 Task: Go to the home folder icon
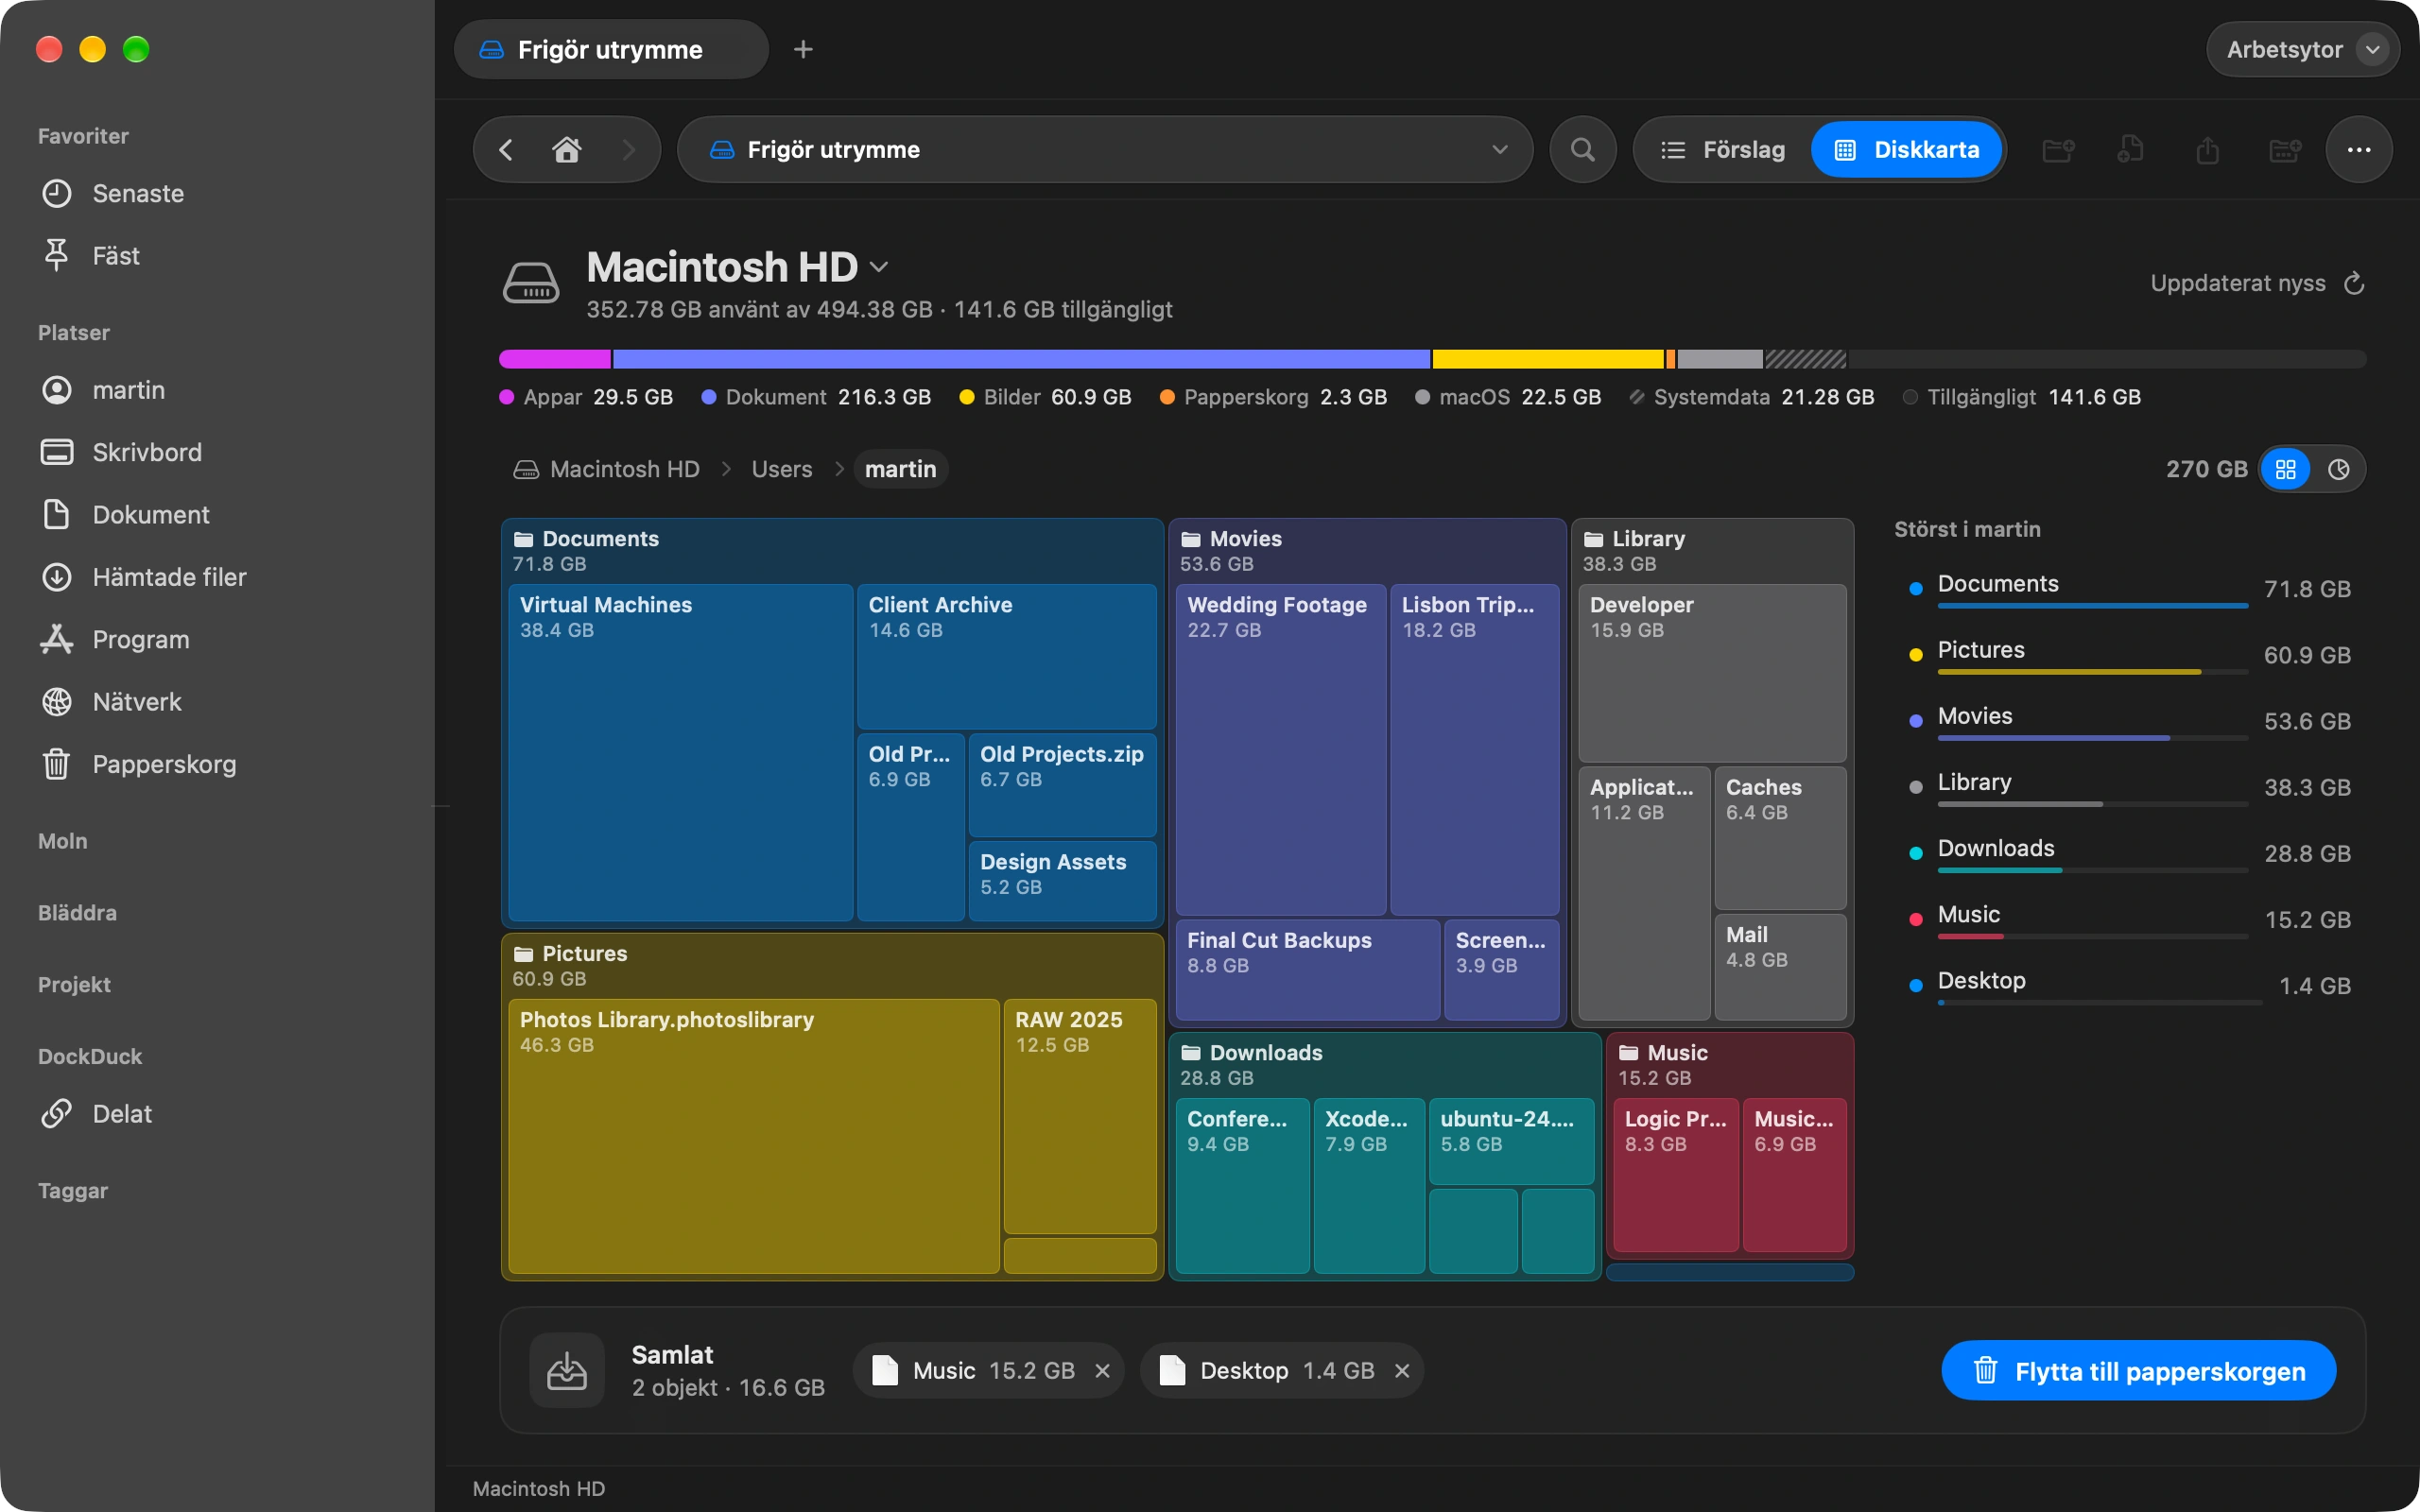567,150
